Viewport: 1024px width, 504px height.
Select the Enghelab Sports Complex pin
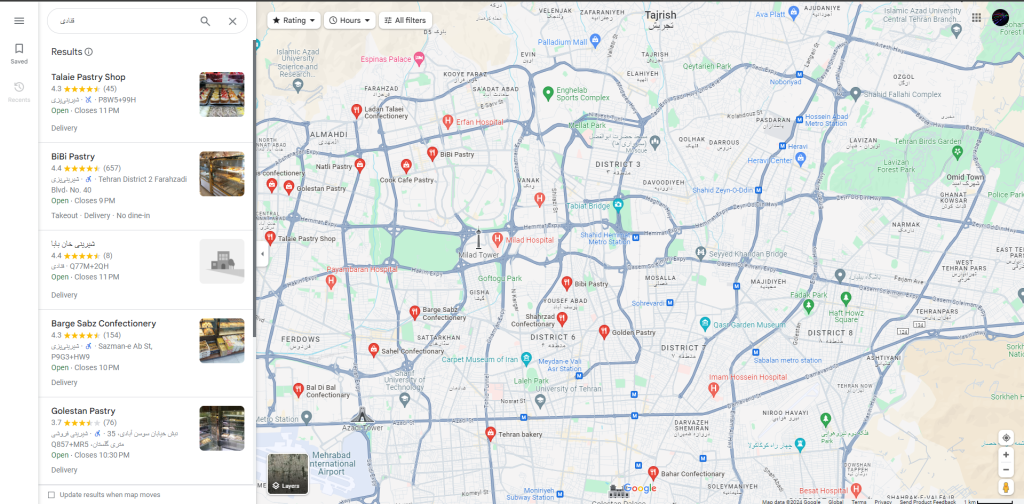549,92
